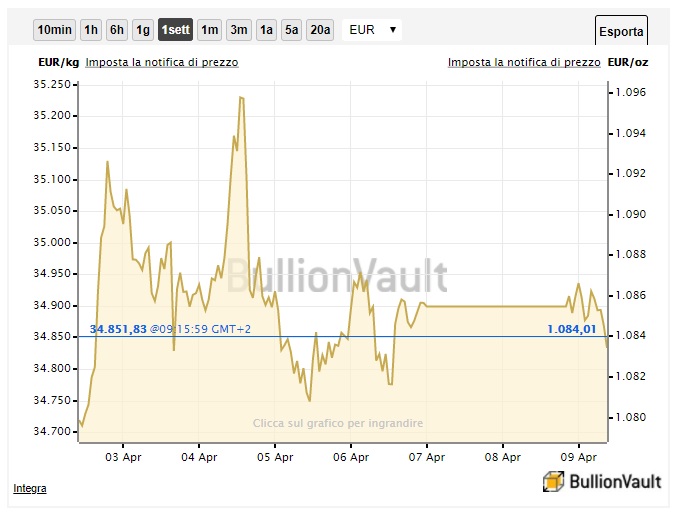The width and height of the screenshot is (679, 514).
Task: Switch chart to 1m range
Action: click(210, 30)
